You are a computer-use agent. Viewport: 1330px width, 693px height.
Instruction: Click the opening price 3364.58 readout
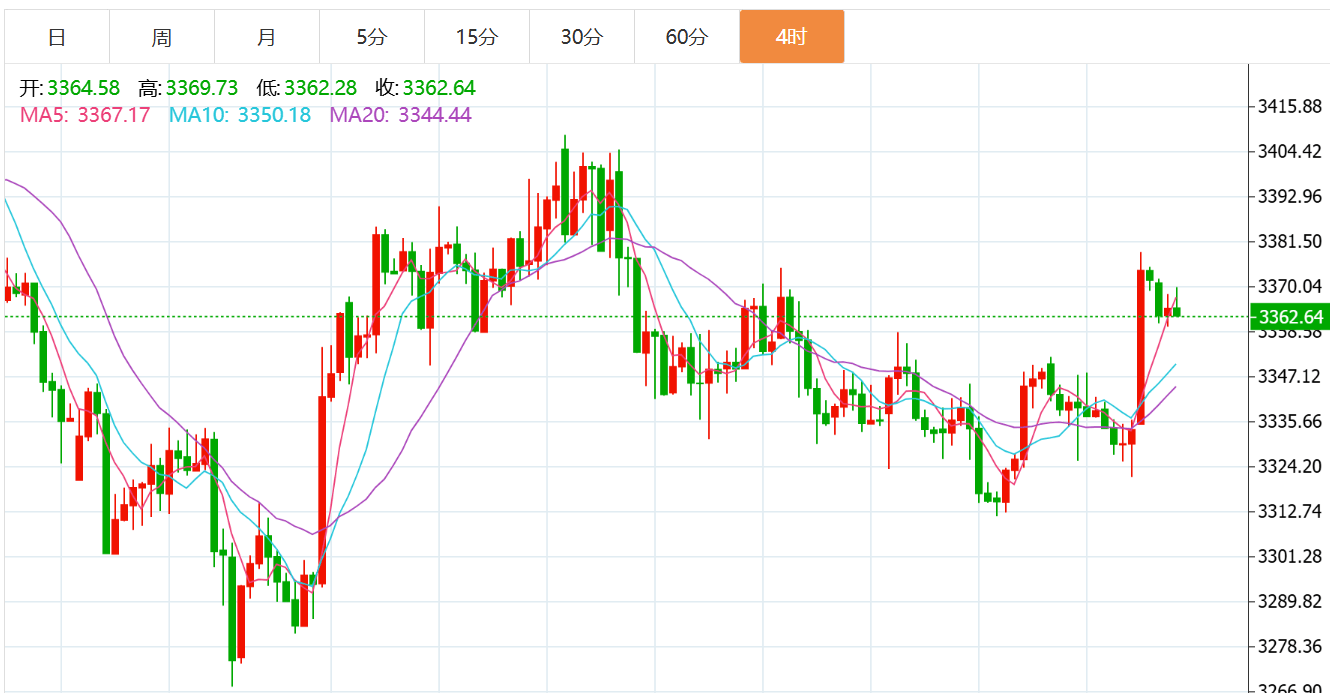[x=83, y=89]
